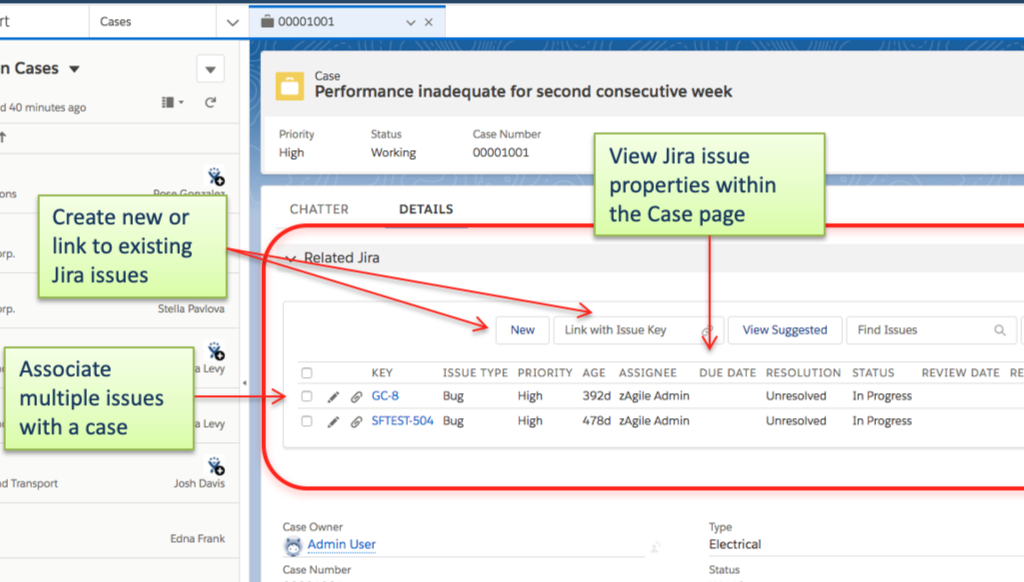
Task: Switch to the Chatter tab
Action: pos(319,209)
